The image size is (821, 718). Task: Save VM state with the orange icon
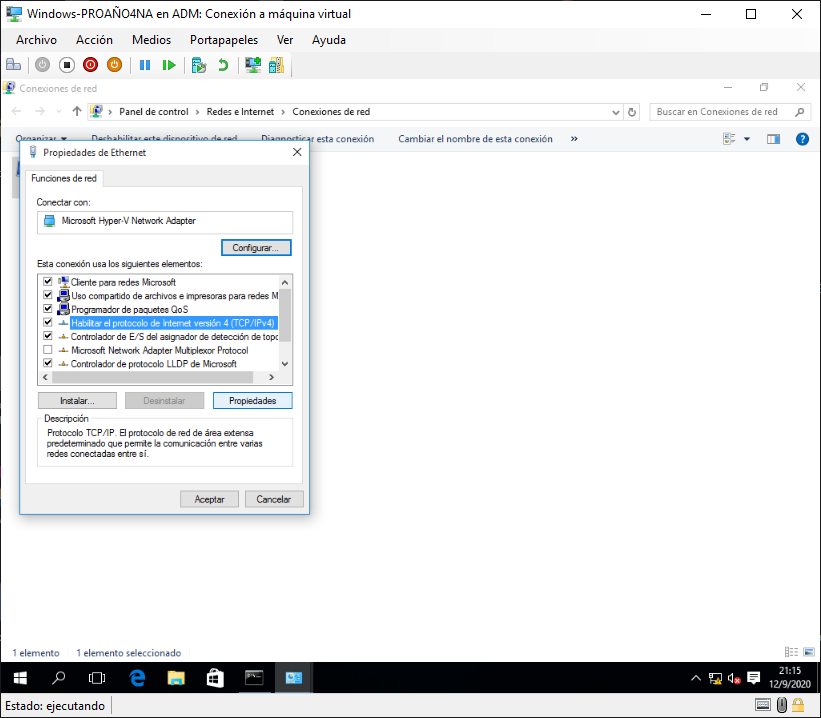[114, 65]
